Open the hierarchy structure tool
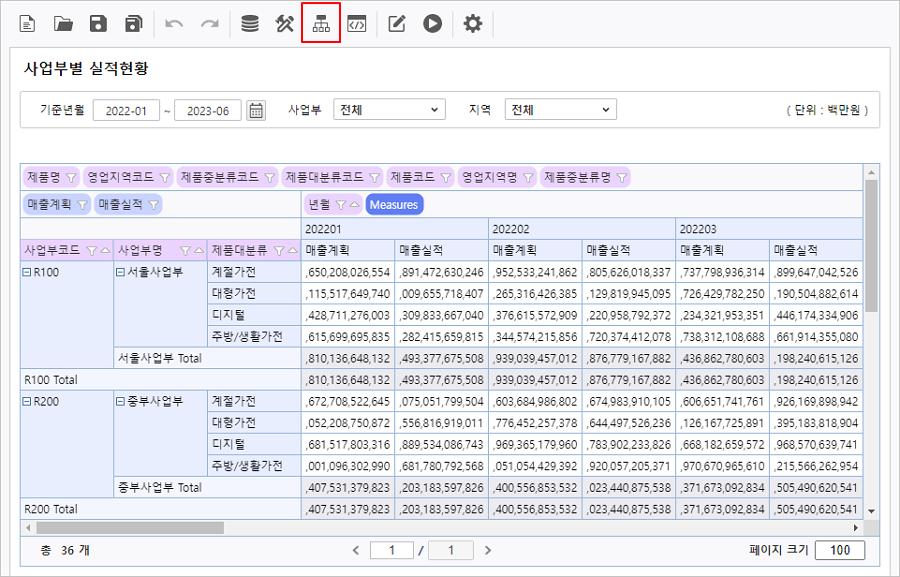The image size is (900, 577). [x=321, y=23]
